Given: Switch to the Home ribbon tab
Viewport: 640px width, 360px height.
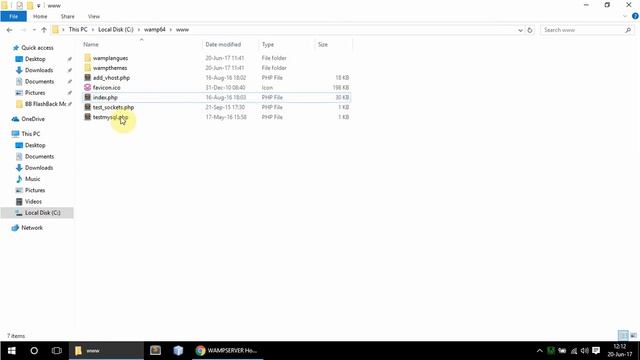Looking at the screenshot, I should [x=40, y=16].
